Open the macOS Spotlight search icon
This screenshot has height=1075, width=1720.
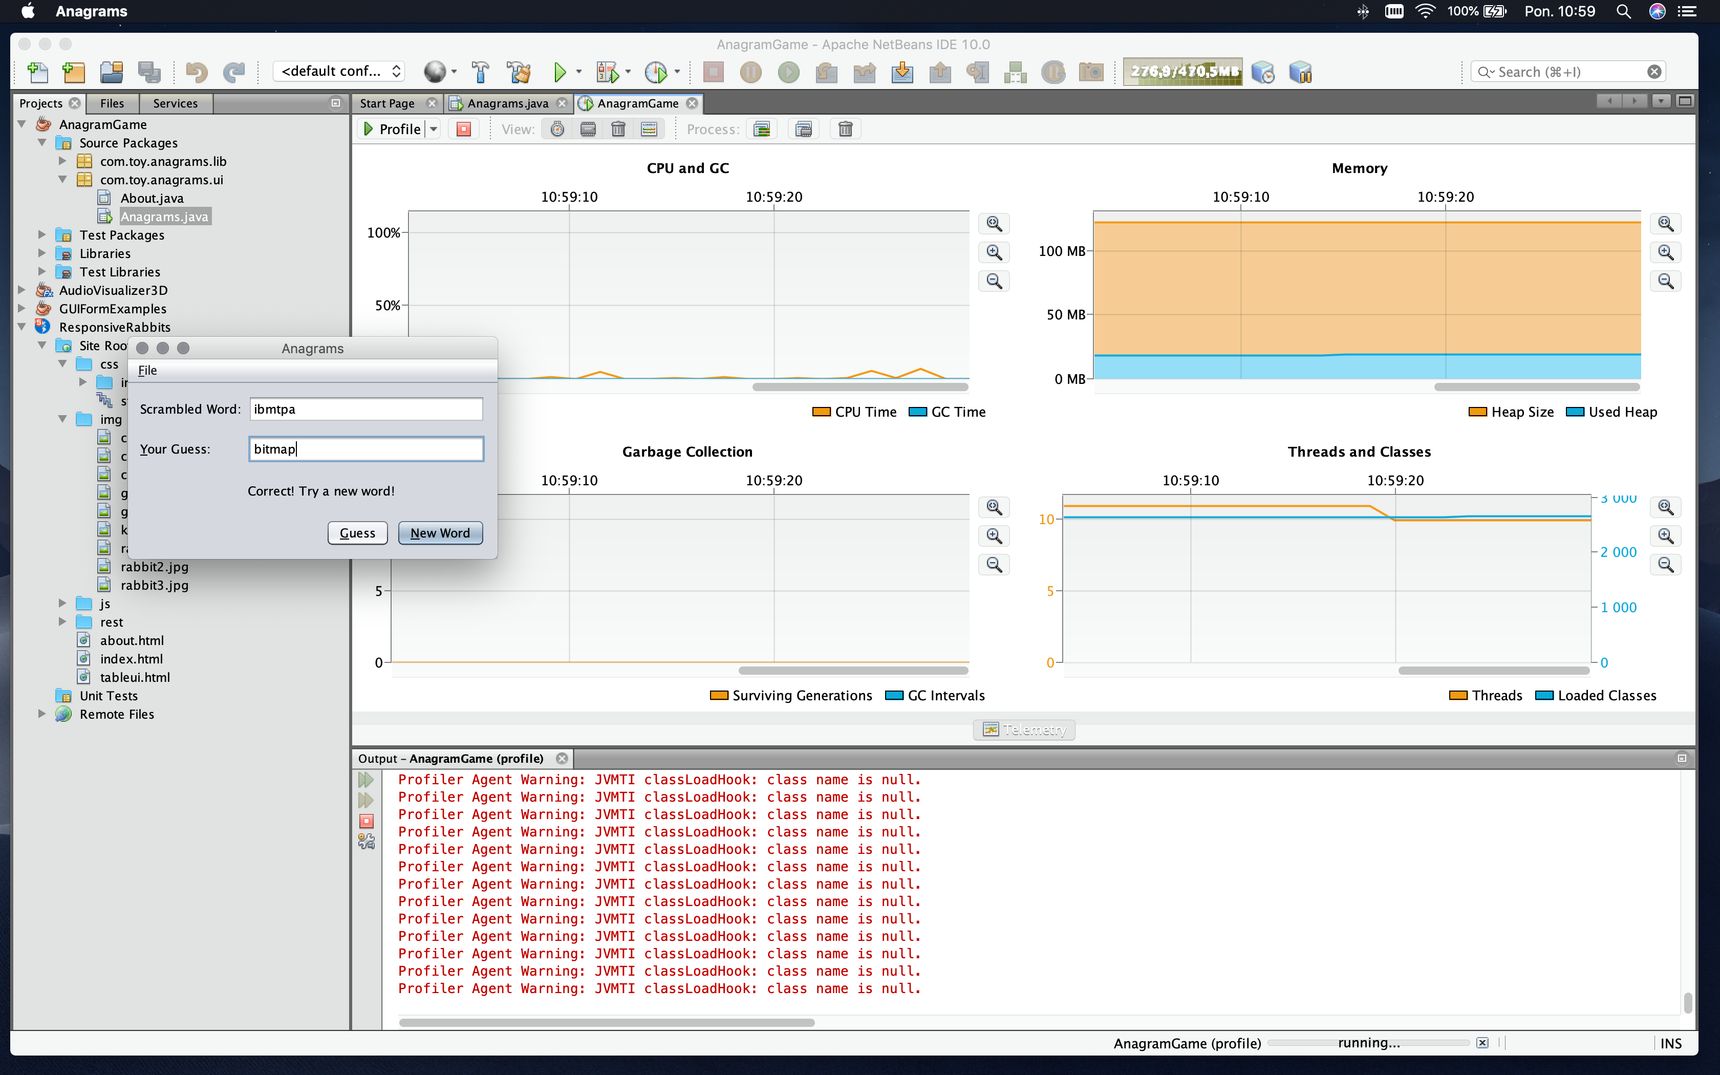coord(1624,11)
